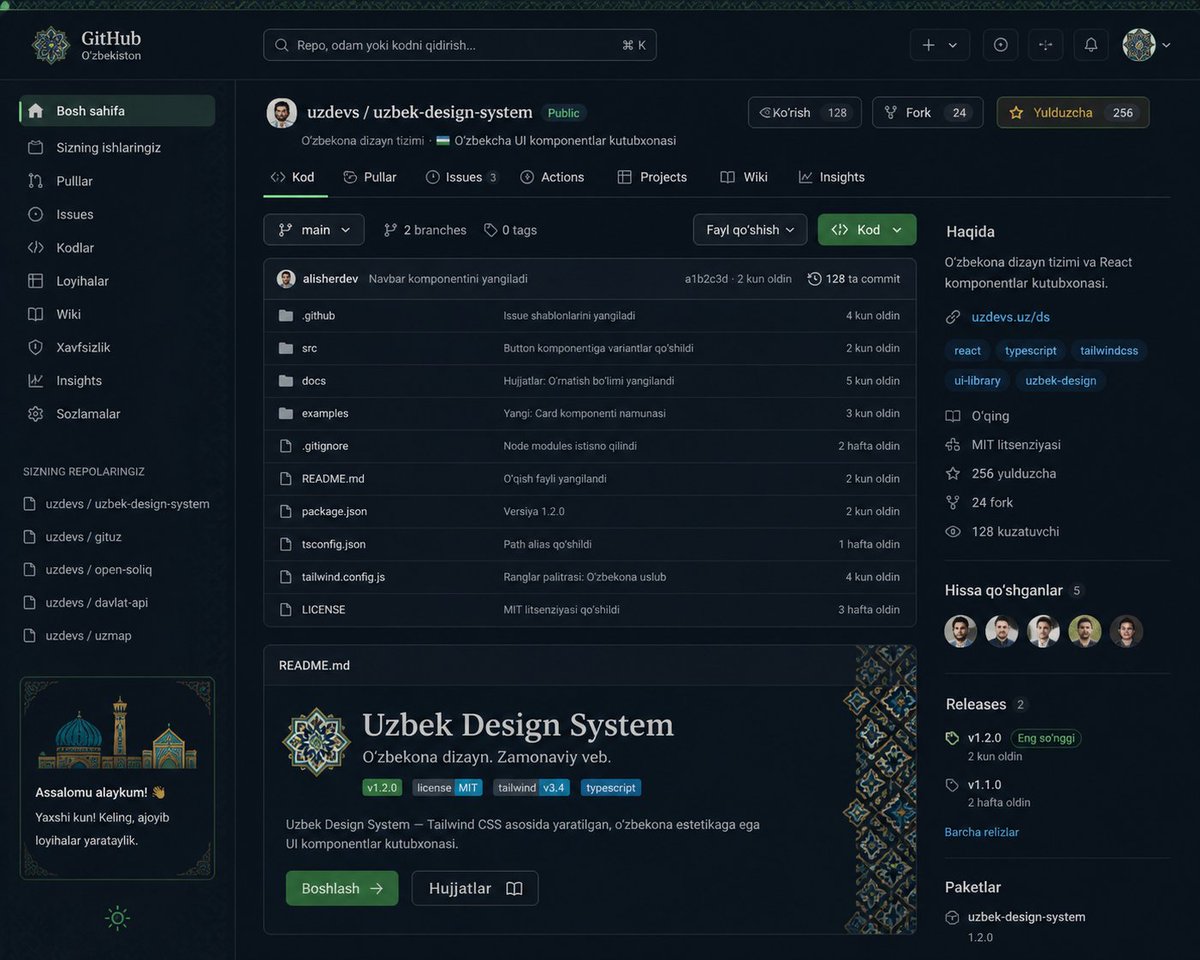1200x960 pixels.
Task: Fork the repository with Fork button
Action: click(x=928, y=113)
